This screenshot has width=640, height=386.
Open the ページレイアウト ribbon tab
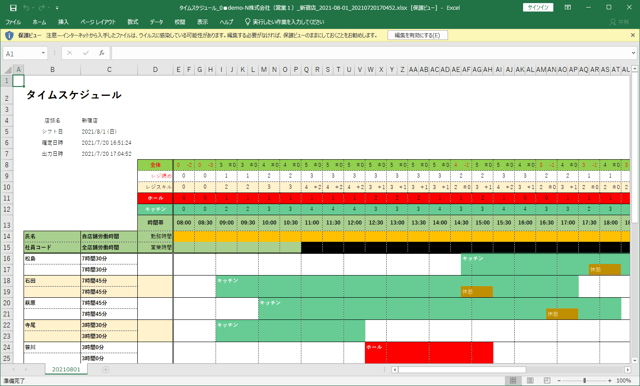[98, 22]
